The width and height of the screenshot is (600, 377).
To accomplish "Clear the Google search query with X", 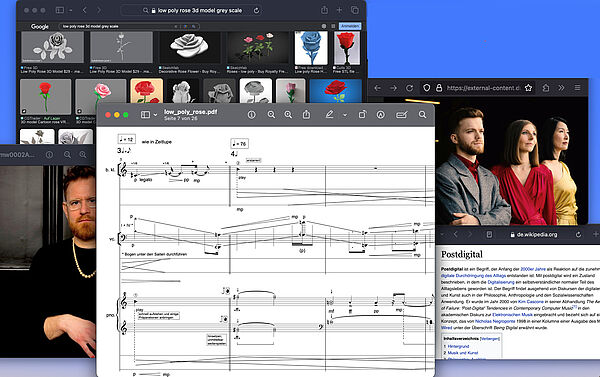I will [x=176, y=26].
